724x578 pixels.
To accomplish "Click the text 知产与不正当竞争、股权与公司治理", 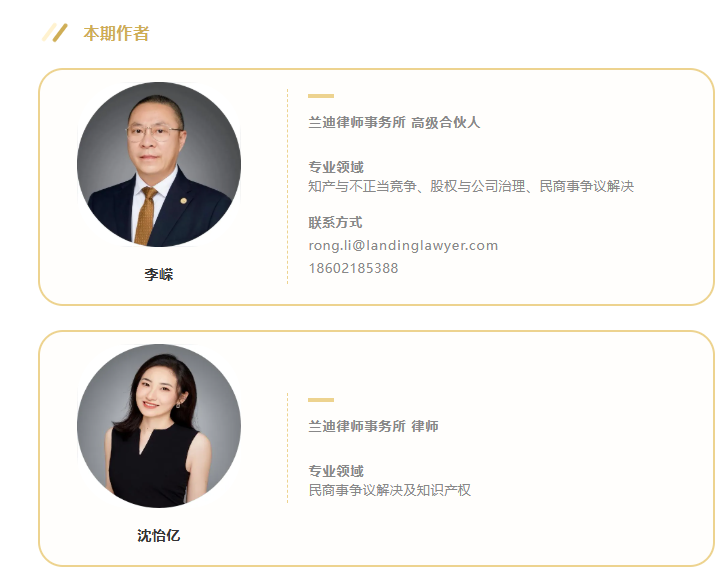I will pyautogui.click(x=416, y=186).
